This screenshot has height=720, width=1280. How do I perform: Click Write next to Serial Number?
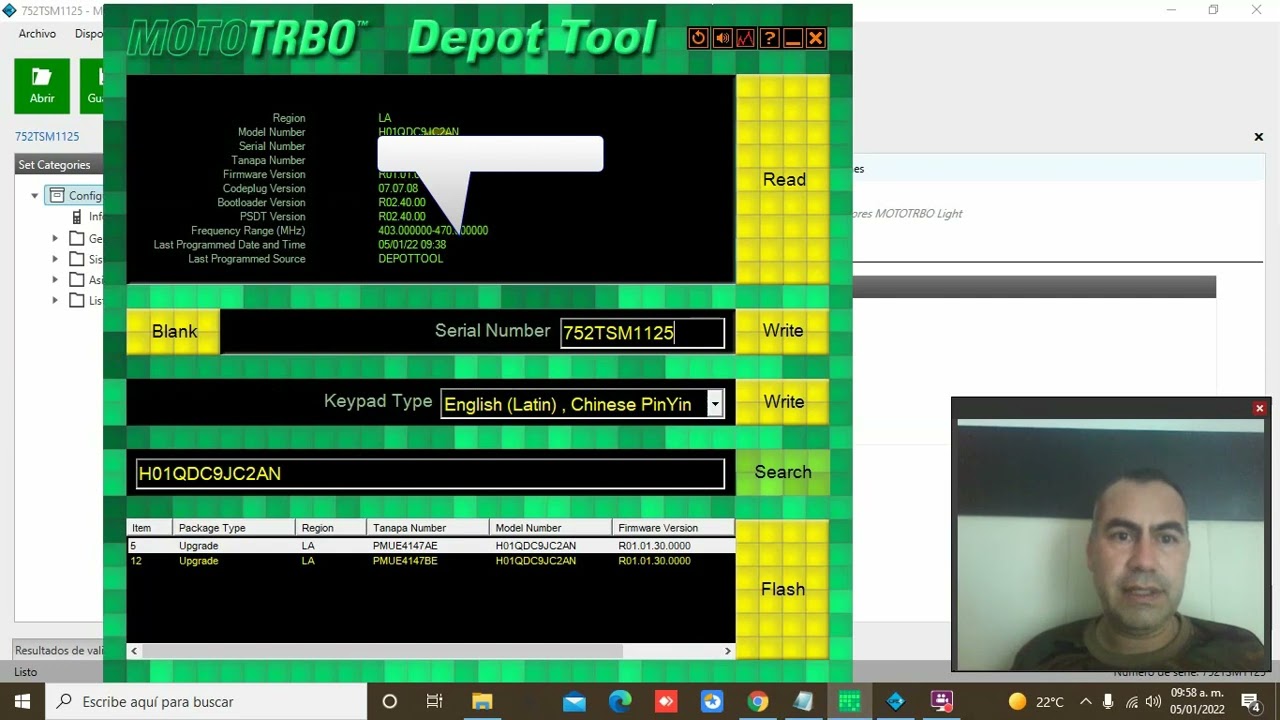coord(783,331)
